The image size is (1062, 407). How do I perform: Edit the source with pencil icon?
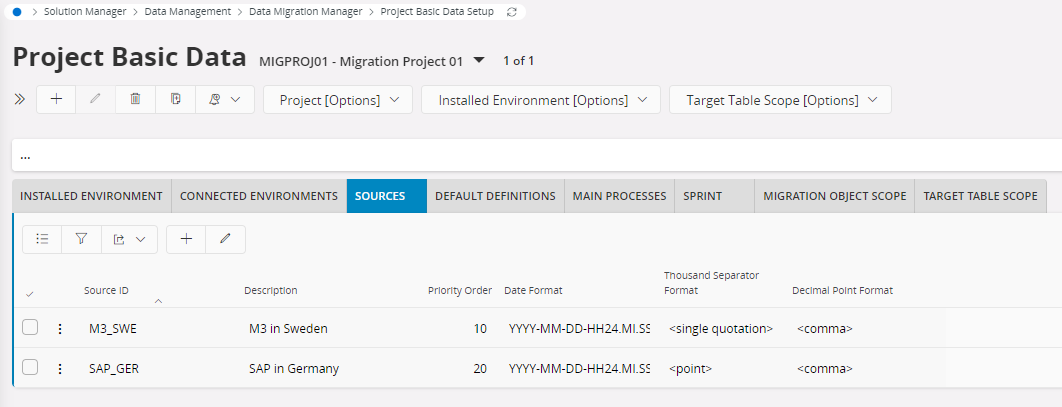click(x=225, y=239)
